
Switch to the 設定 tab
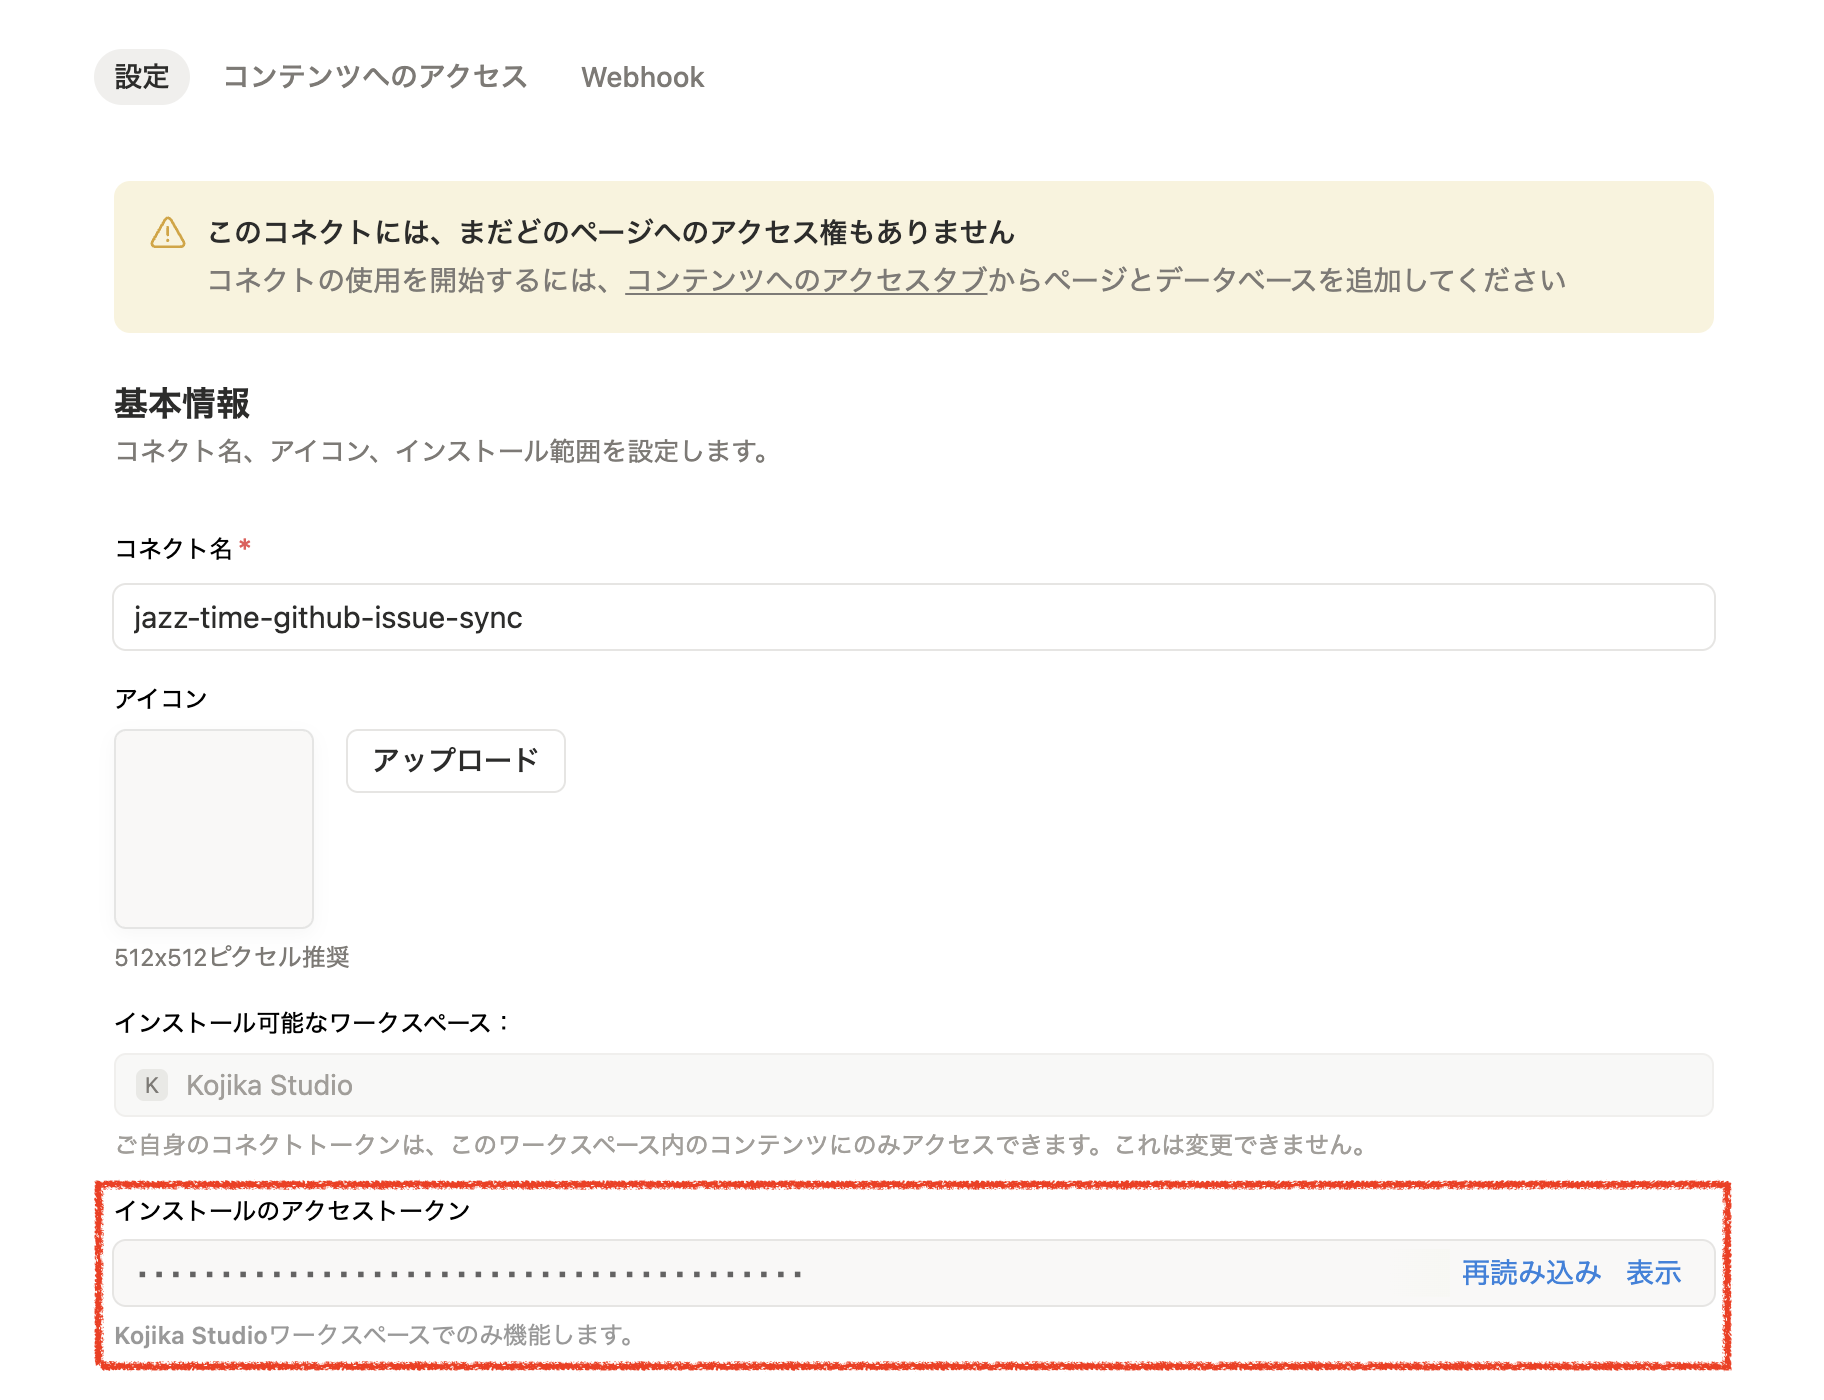(x=142, y=77)
